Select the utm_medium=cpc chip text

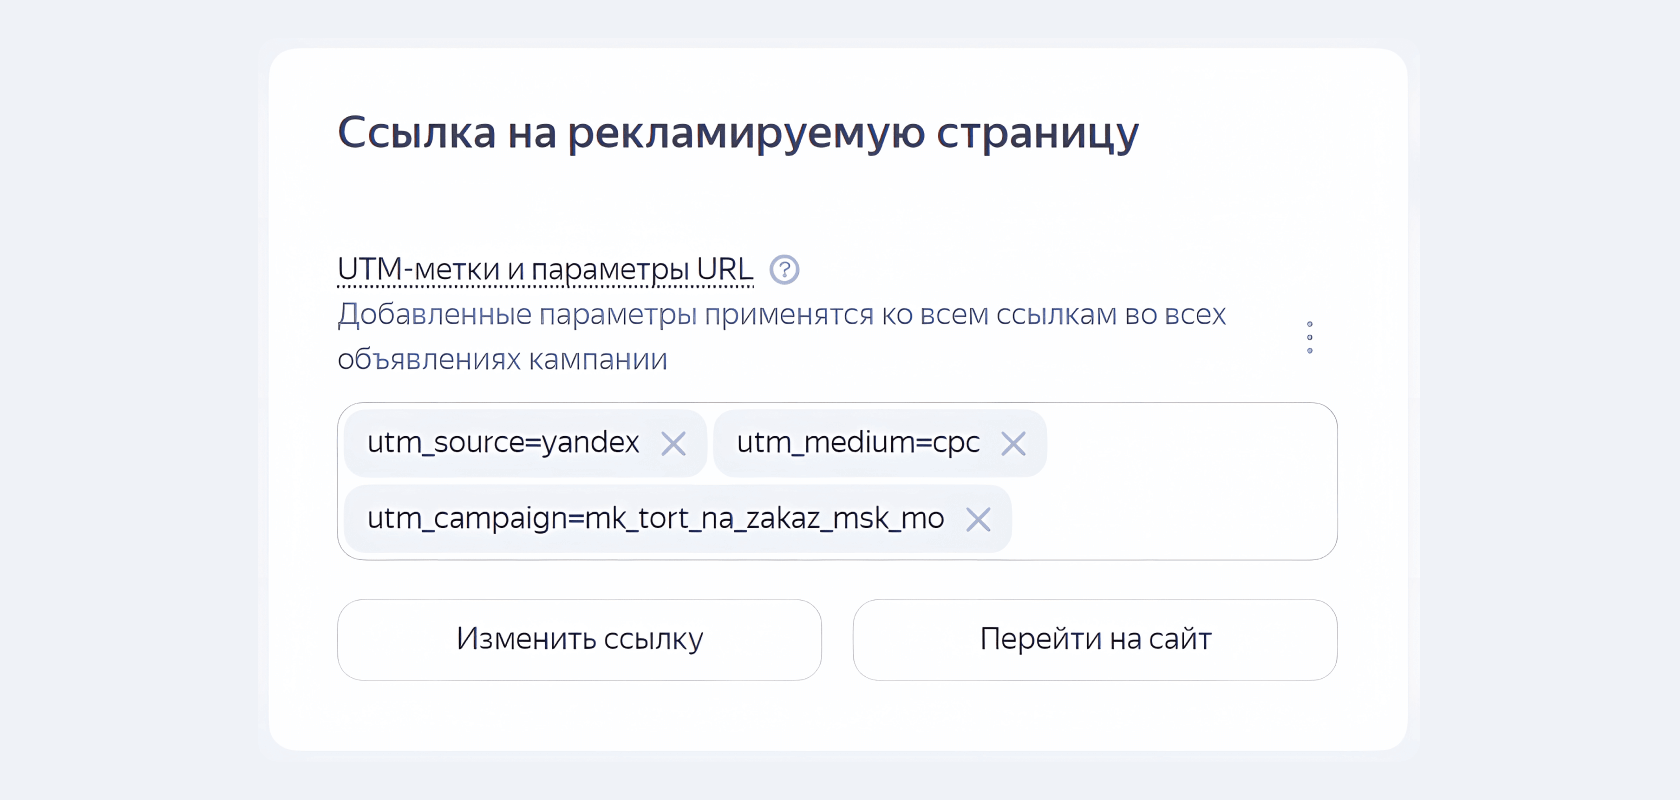pyautogui.click(x=858, y=442)
